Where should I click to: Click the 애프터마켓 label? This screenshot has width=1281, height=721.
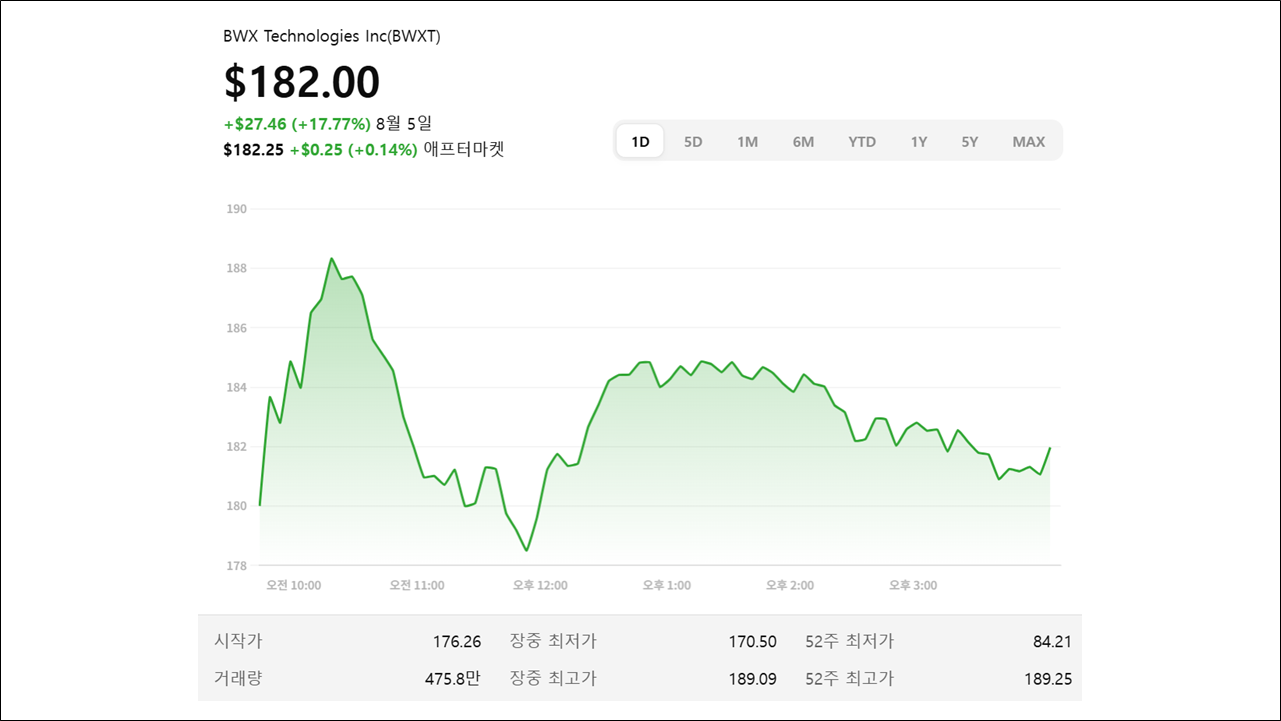tap(464, 151)
